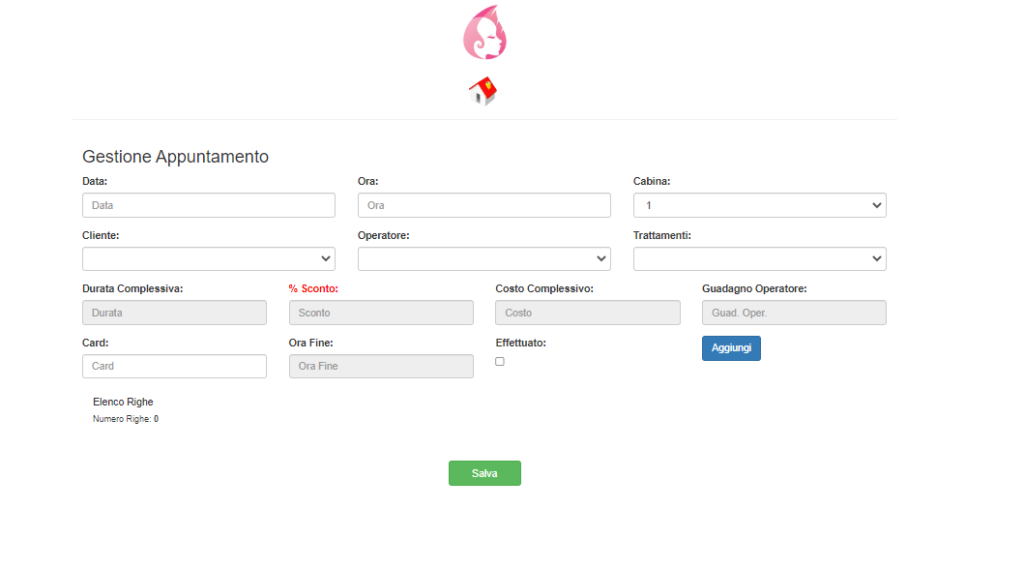Open the Cabina dropdown
The width and height of the screenshot is (1024, 569).
click(x=759, y=205)
